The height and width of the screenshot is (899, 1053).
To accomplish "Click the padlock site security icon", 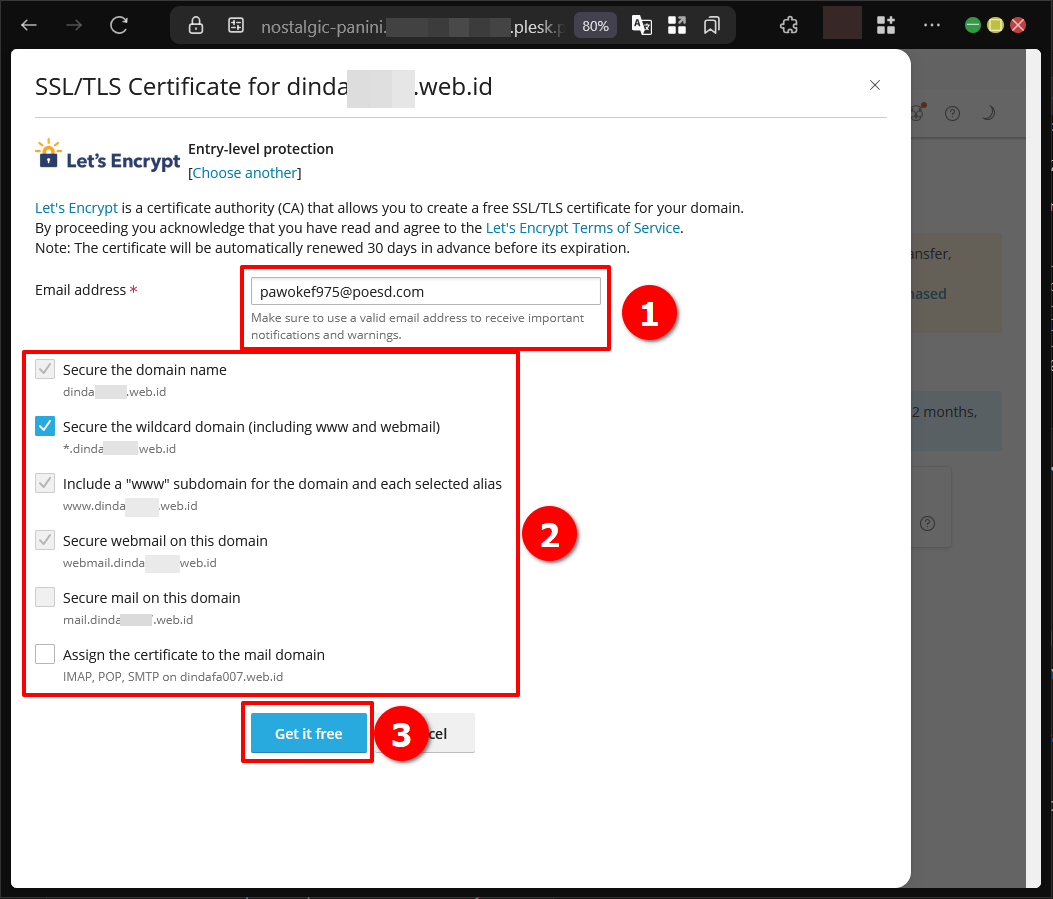I will pyautogui.click(x=196, y=26).
